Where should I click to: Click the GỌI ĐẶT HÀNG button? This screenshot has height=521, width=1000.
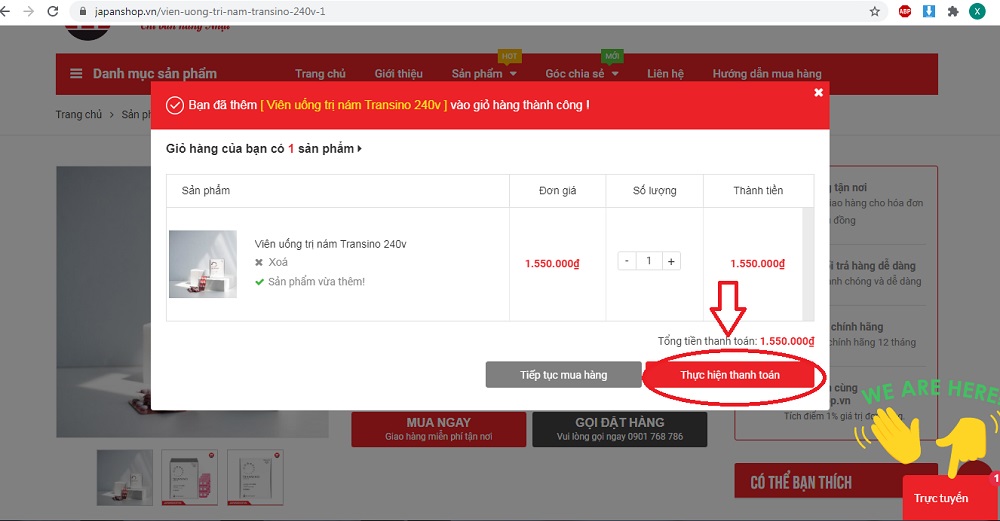point(619,429)
